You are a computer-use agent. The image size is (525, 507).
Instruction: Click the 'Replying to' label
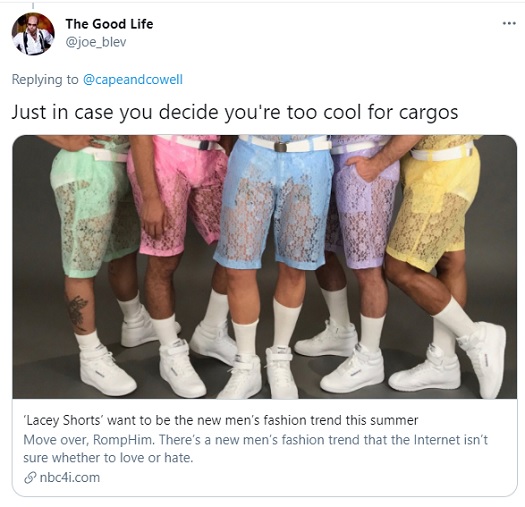tap(45, 80)
